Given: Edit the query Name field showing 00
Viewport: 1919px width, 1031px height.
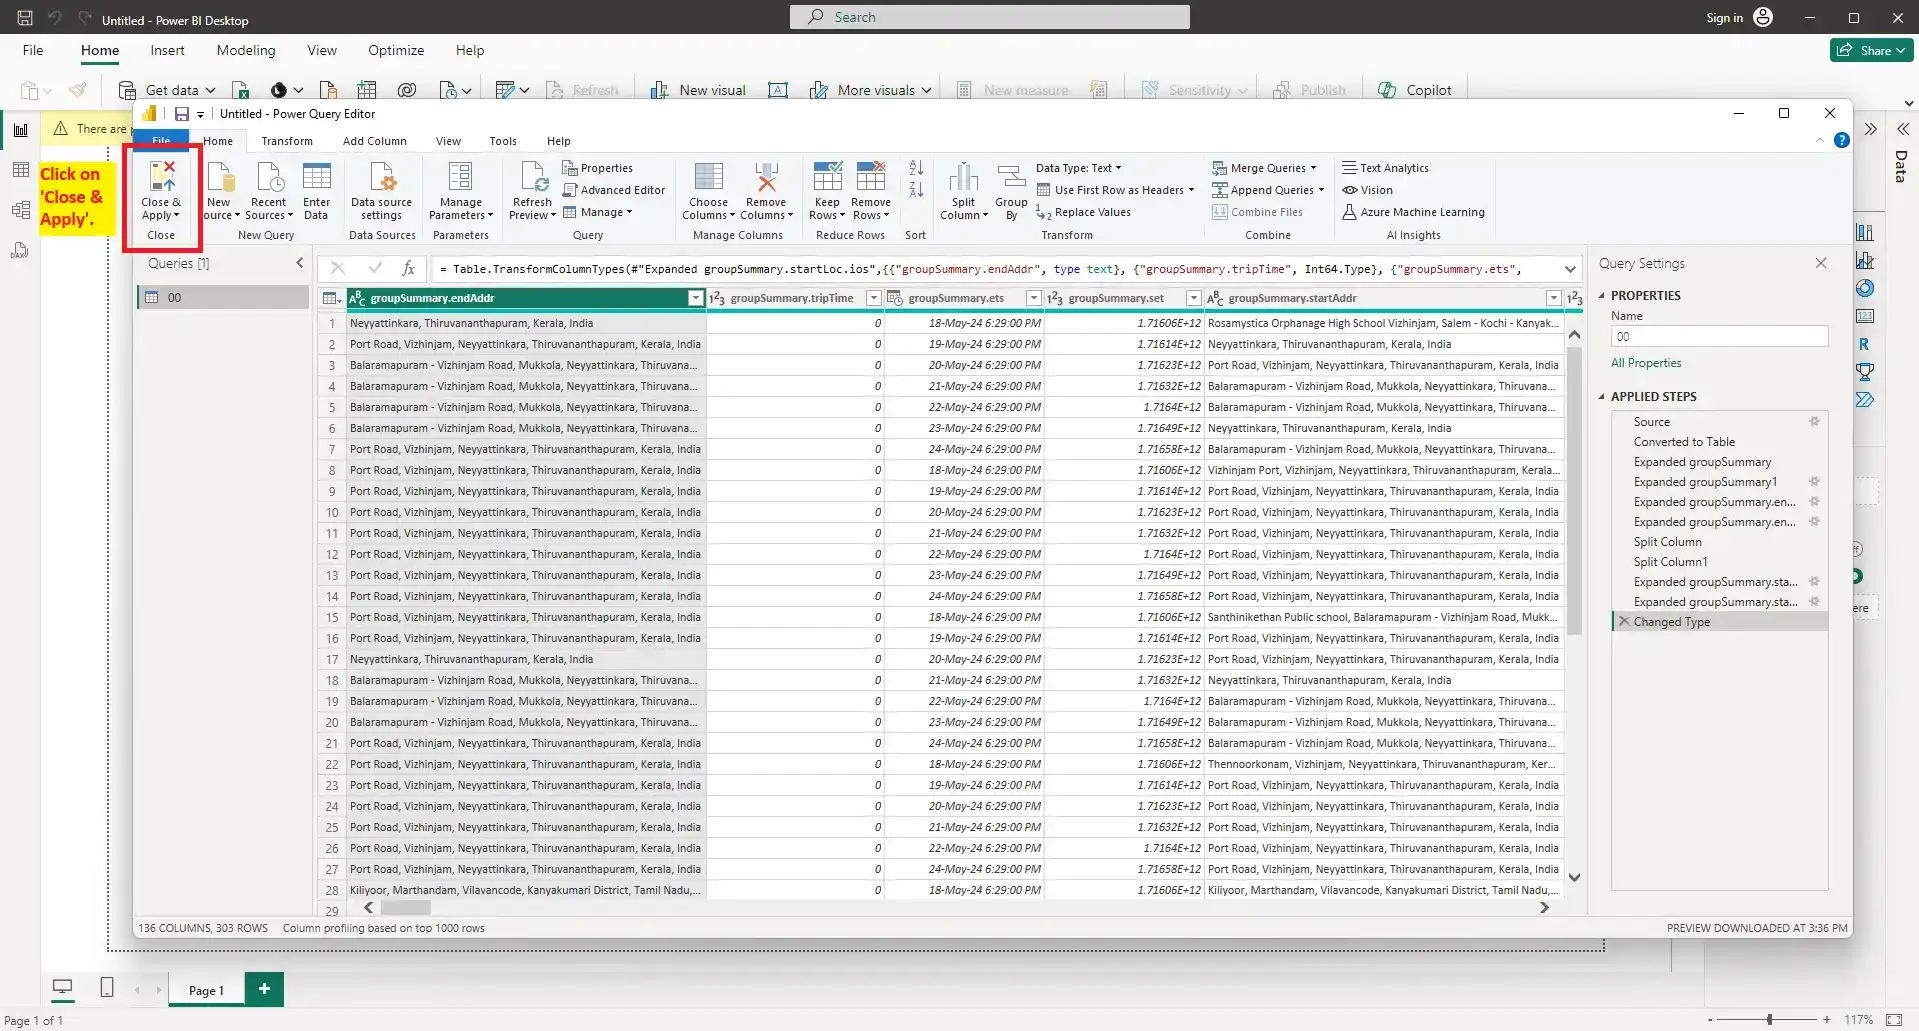Looking at the screenshot, I should coord(1719,336).
